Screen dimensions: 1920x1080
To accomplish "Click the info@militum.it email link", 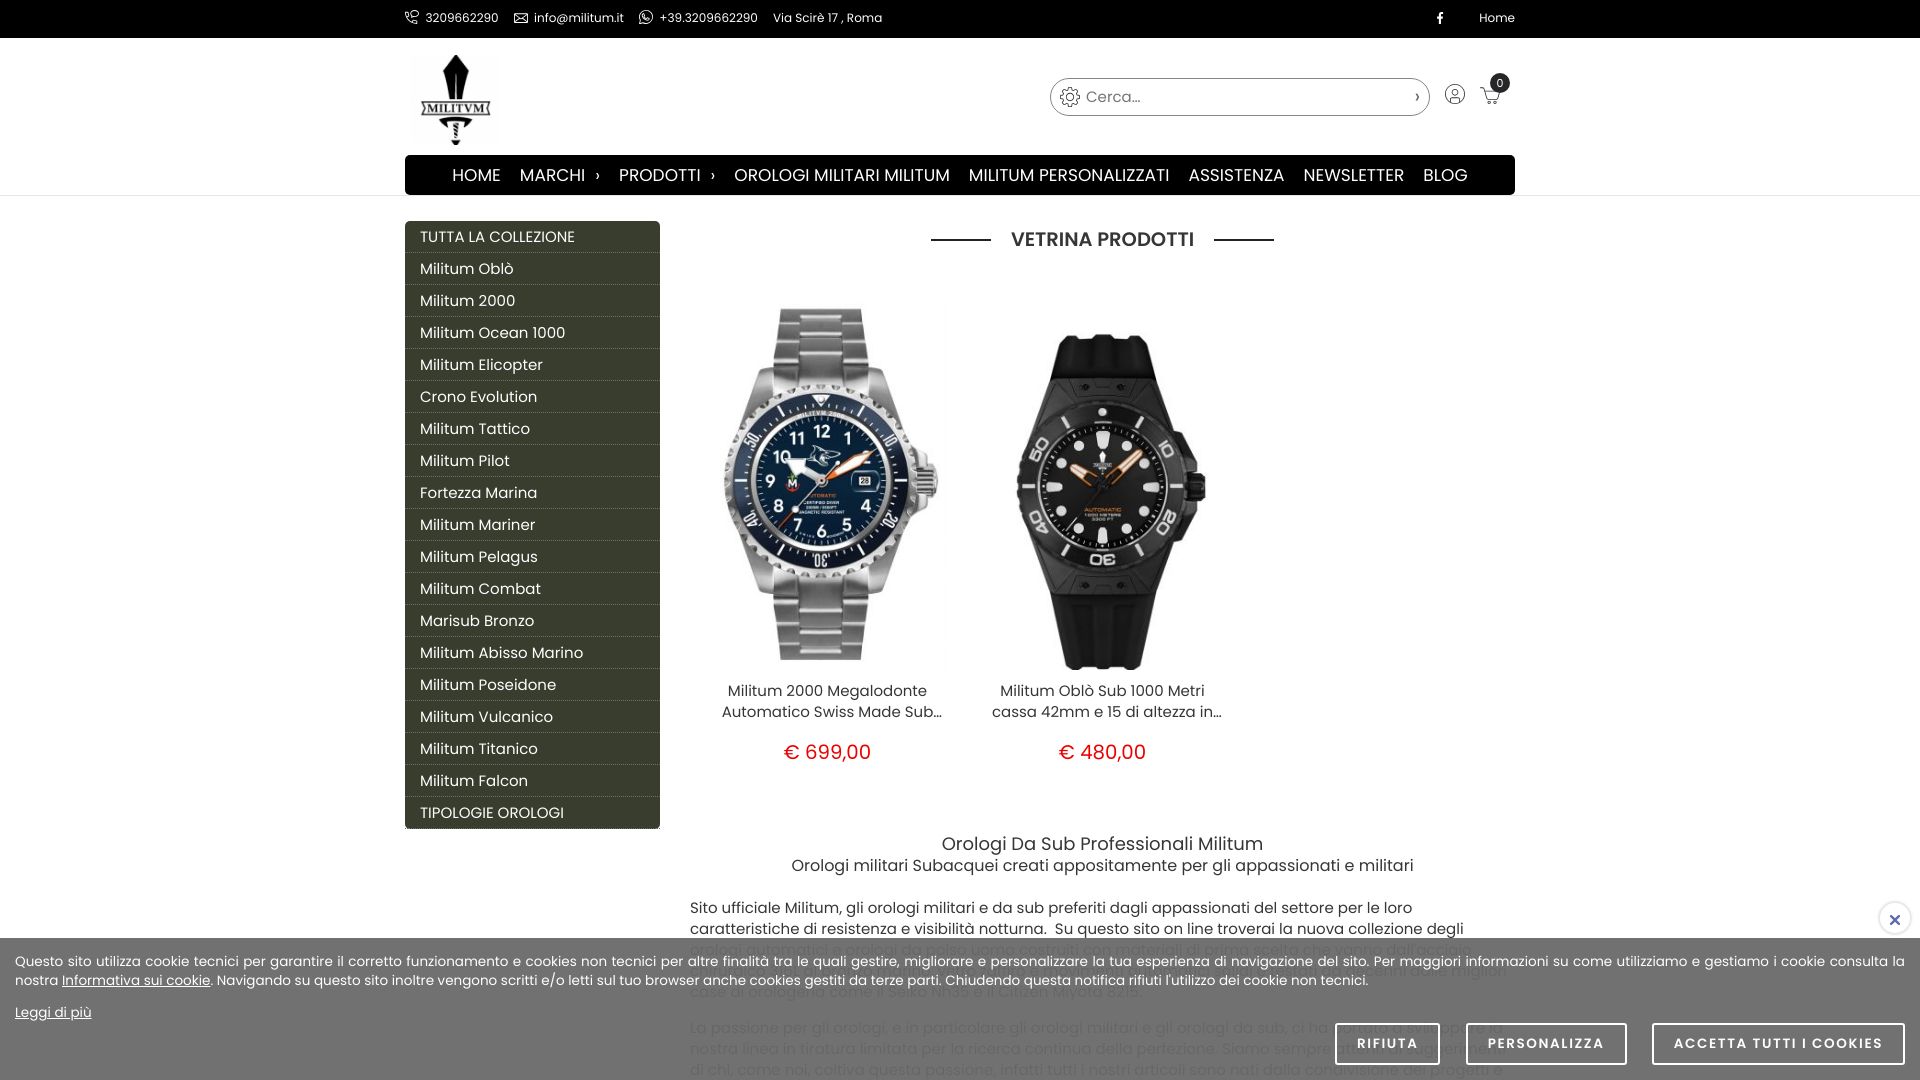I will coord(568,18).
